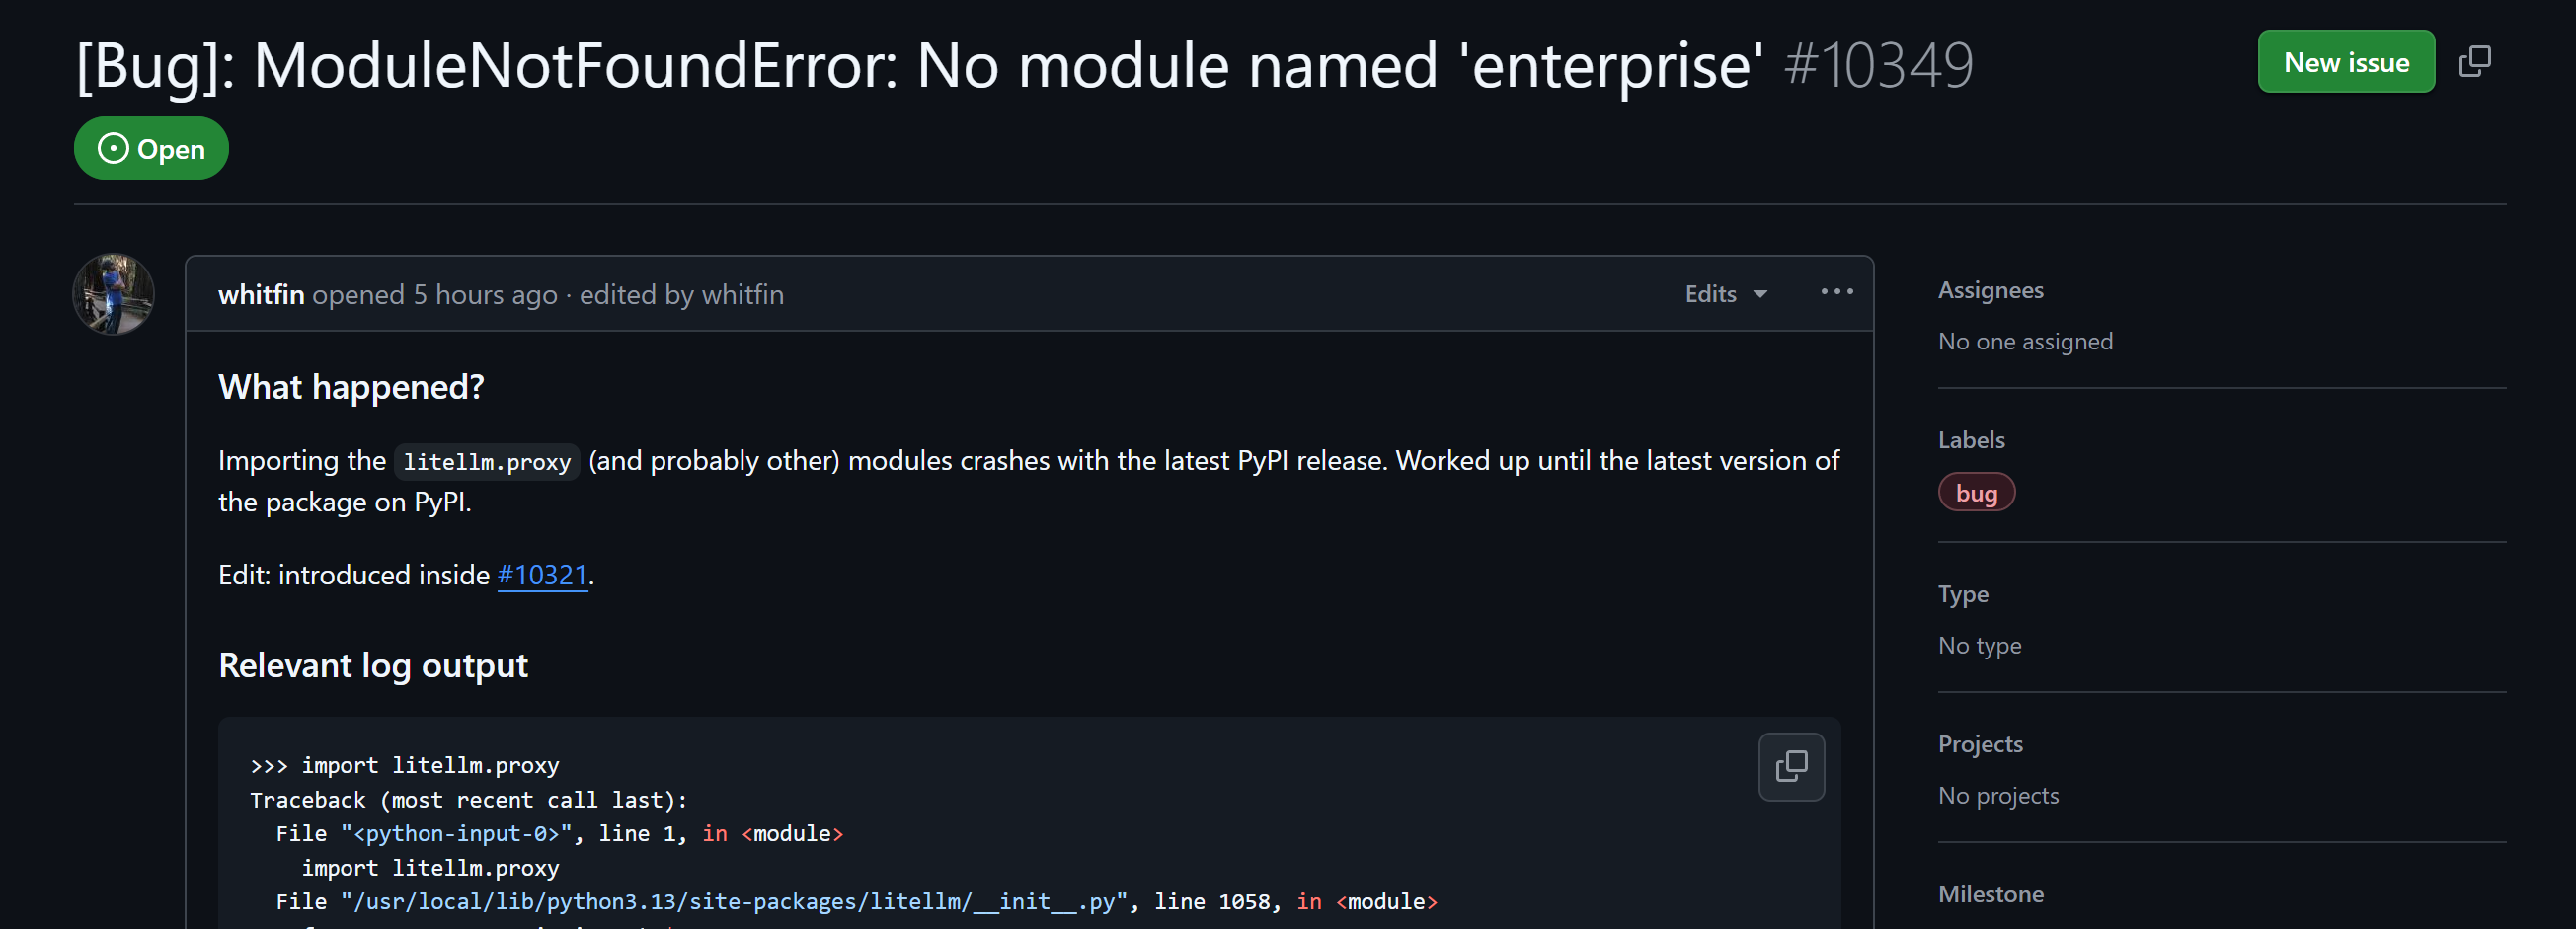The width and height of the screenshot is (2576, 929).
Task: Open the whitfin author link
Action: (261, 294)
